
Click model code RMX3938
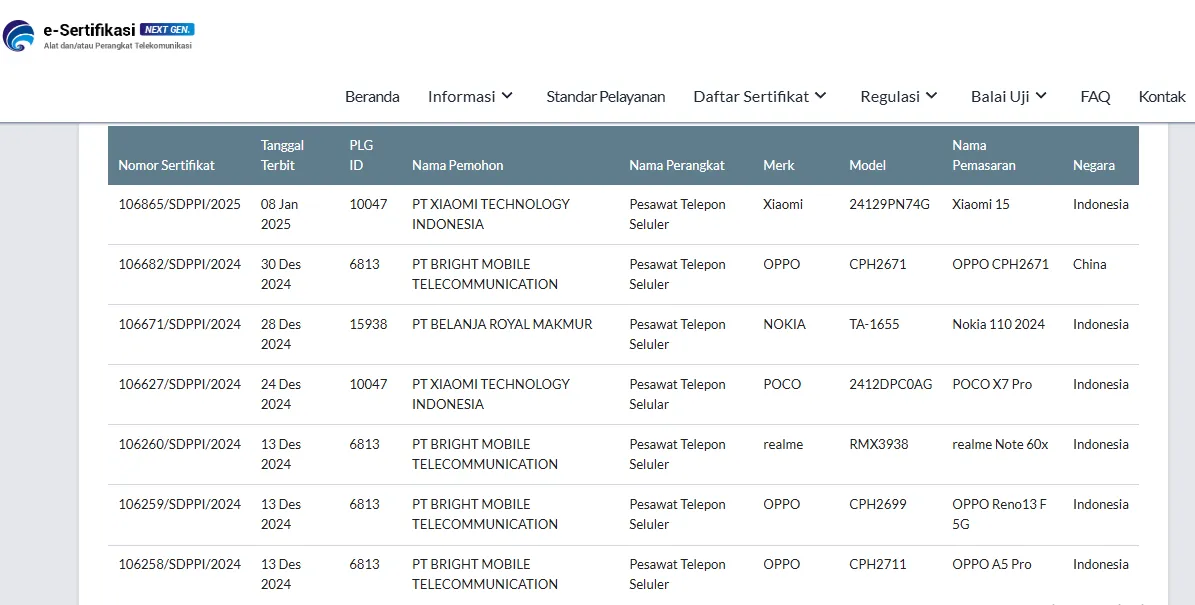point(878,444)
